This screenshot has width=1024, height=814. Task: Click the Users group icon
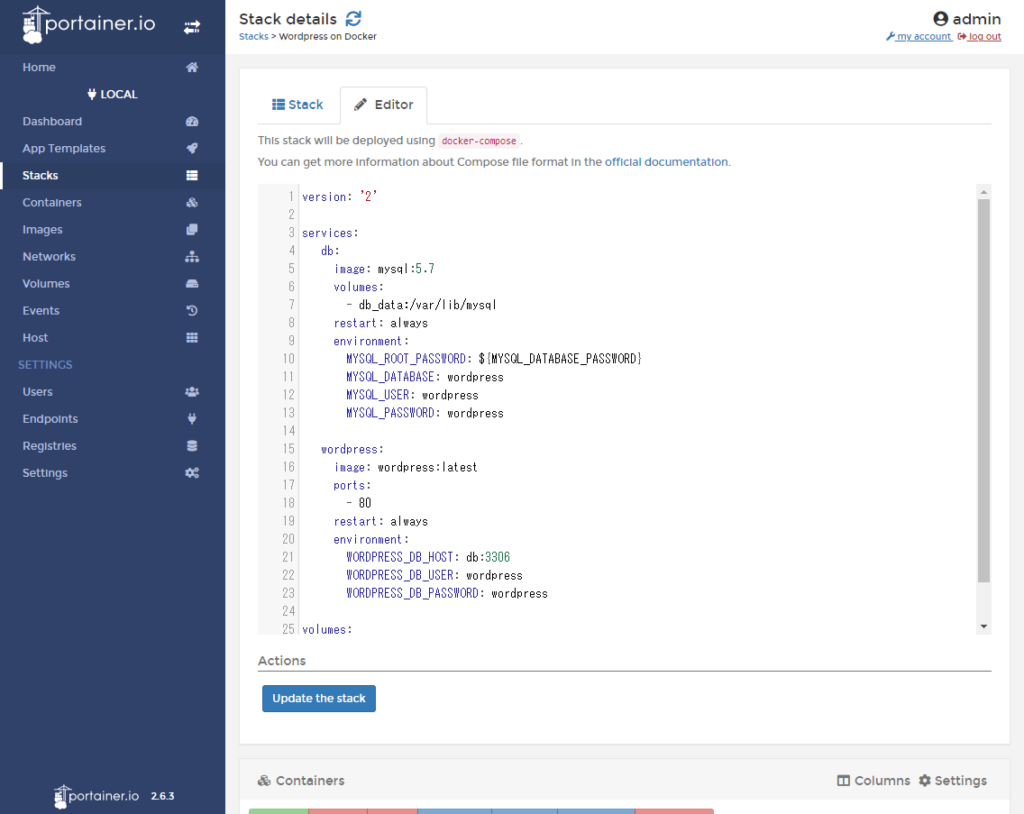[192, 392]
